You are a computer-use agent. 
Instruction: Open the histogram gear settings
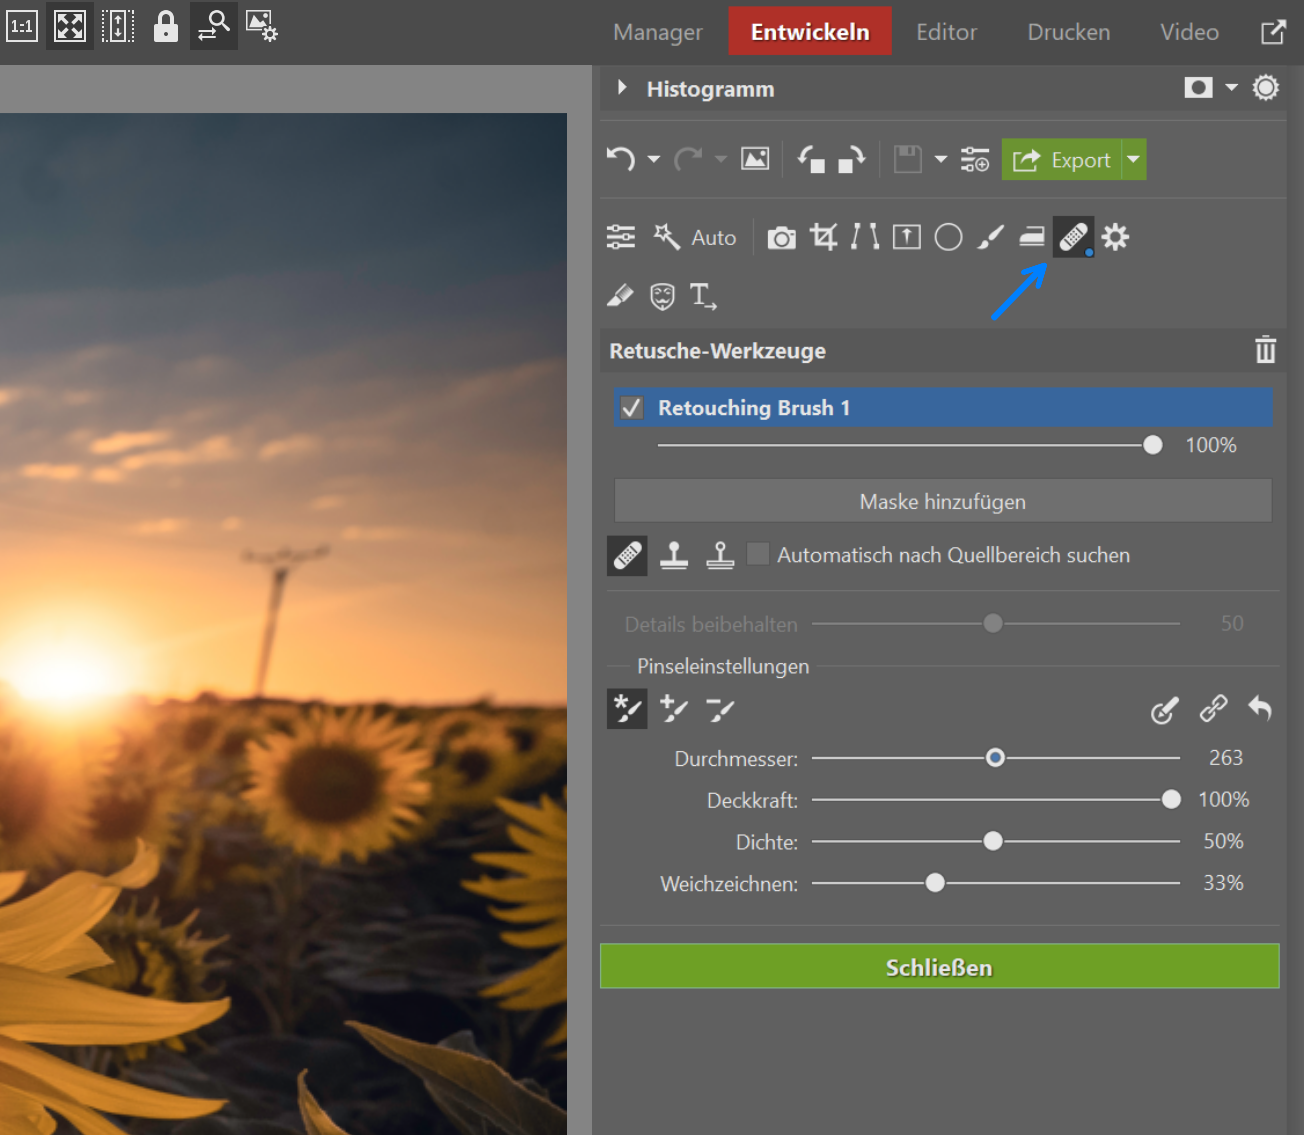click(1266, 88)
